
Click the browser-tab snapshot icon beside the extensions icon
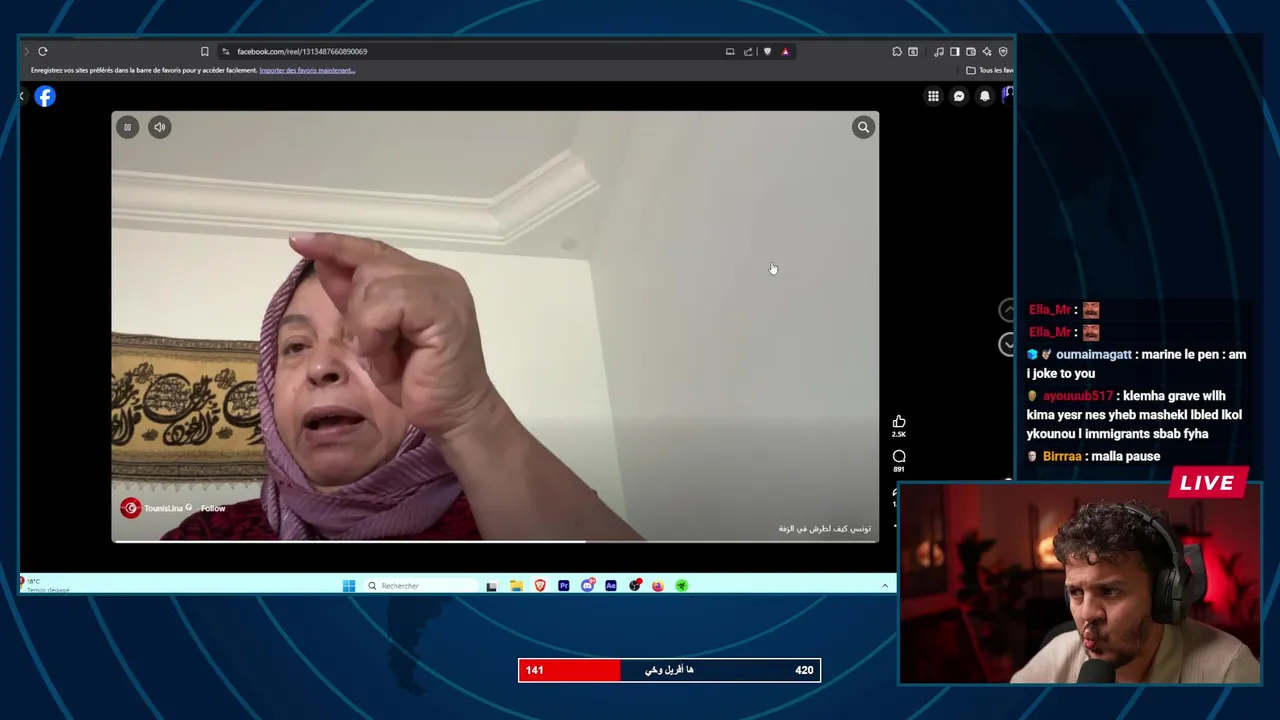[x=913, y=51]
